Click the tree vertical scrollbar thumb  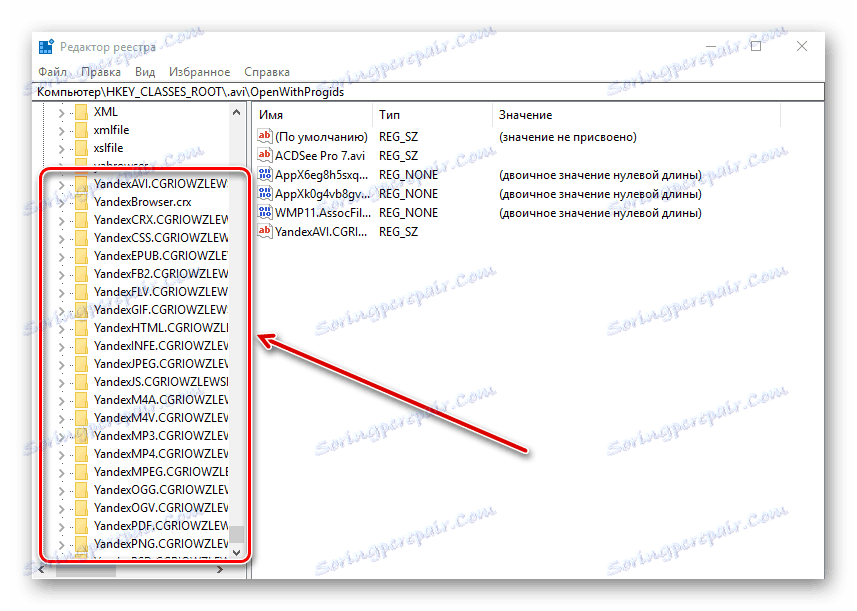(x=237, y=534)
